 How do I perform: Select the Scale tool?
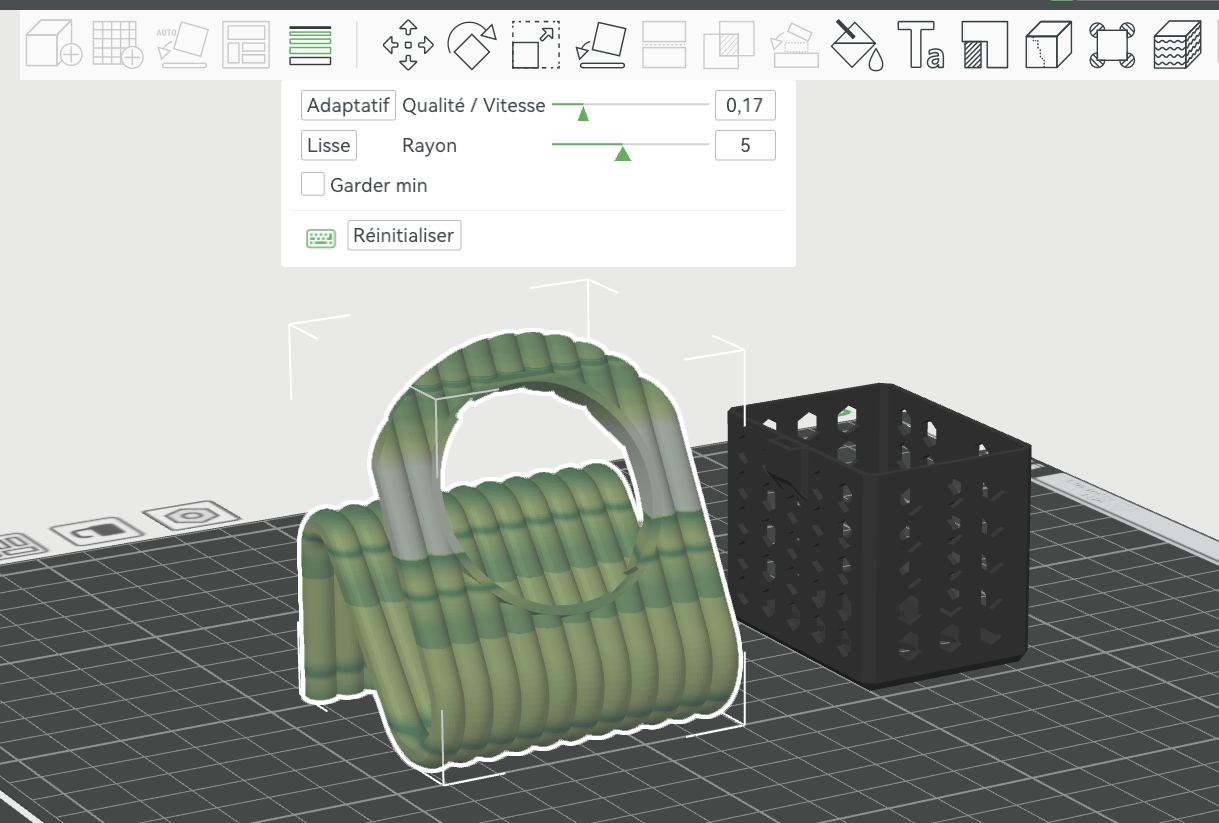pyautogui.click(x=536, y=45)
